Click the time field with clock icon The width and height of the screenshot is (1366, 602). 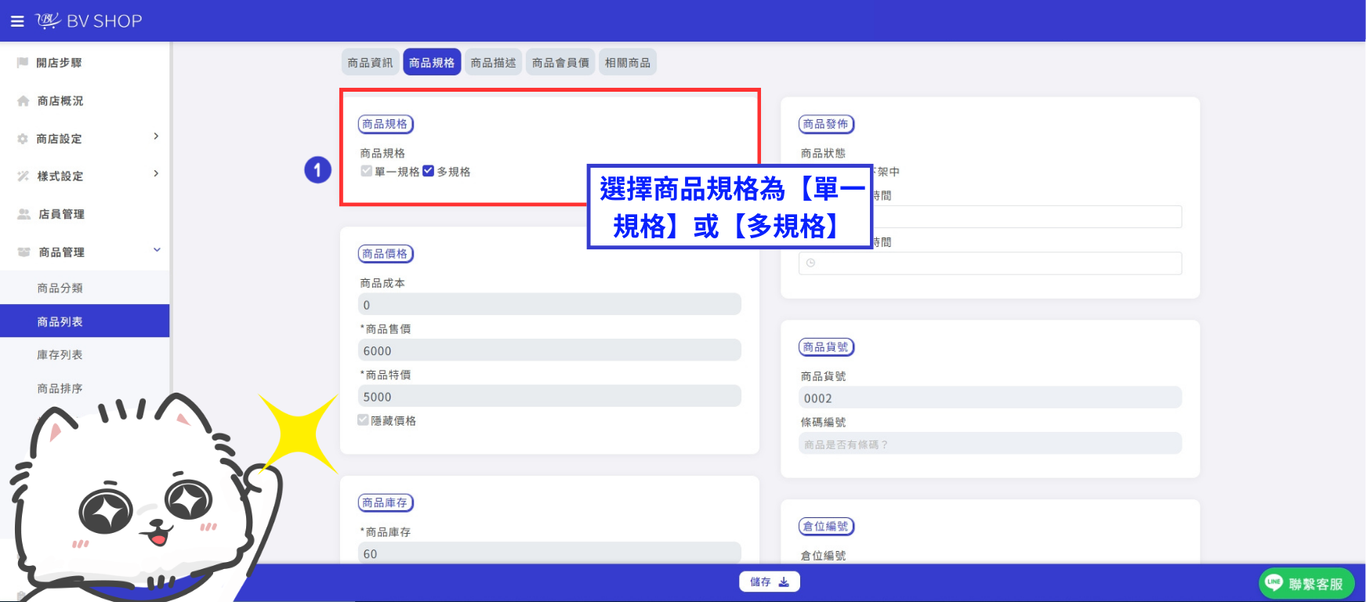tap(990, 263)
